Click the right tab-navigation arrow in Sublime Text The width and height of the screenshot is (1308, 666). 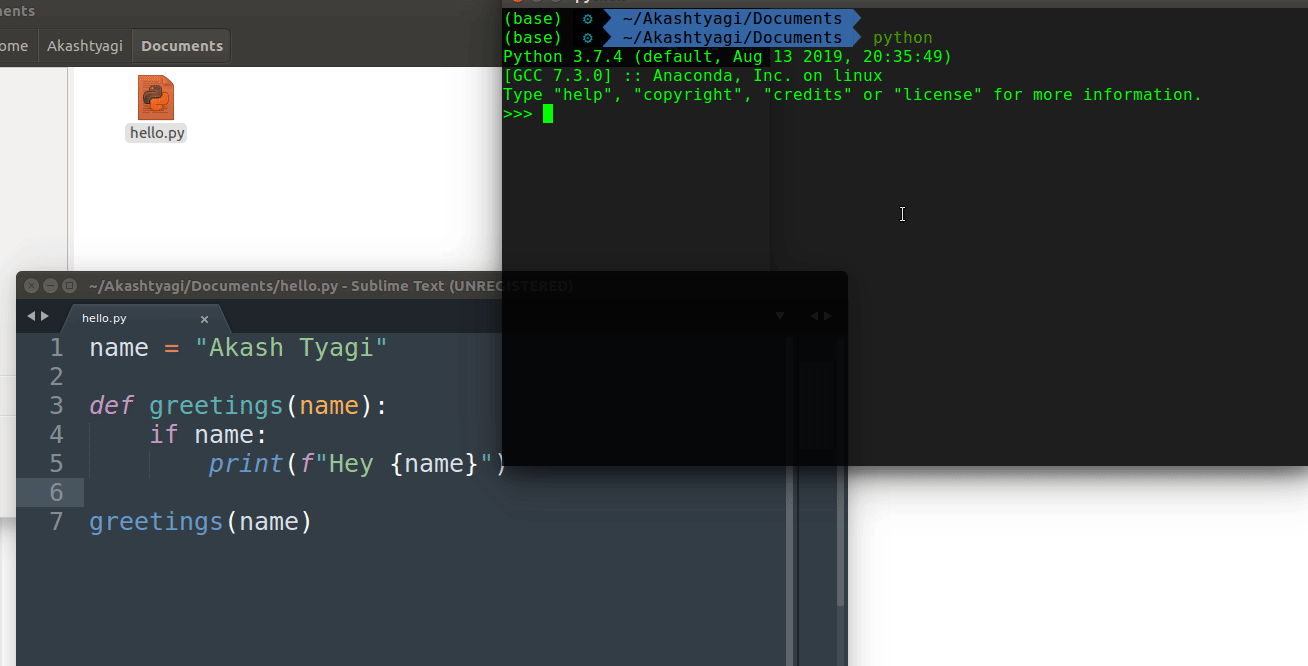pyautogui.click(x=44, y=315)
